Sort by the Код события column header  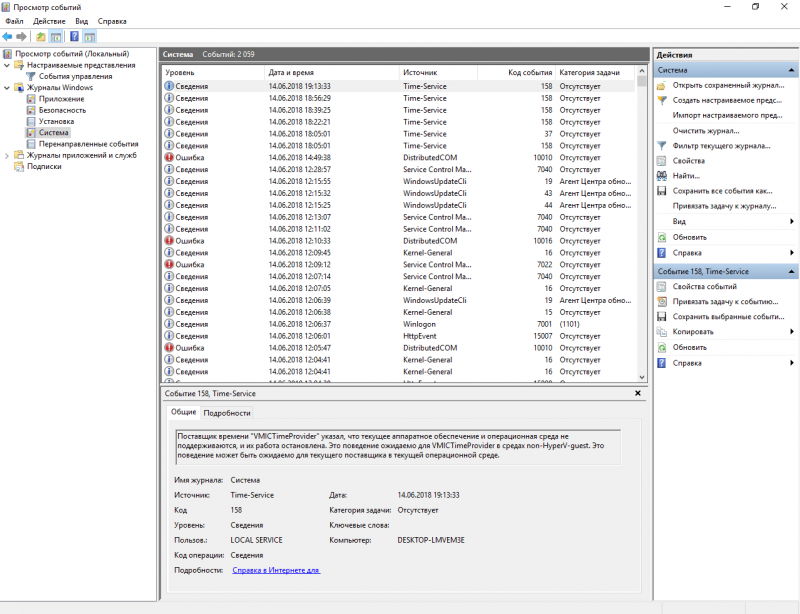(x=516, y=72)
